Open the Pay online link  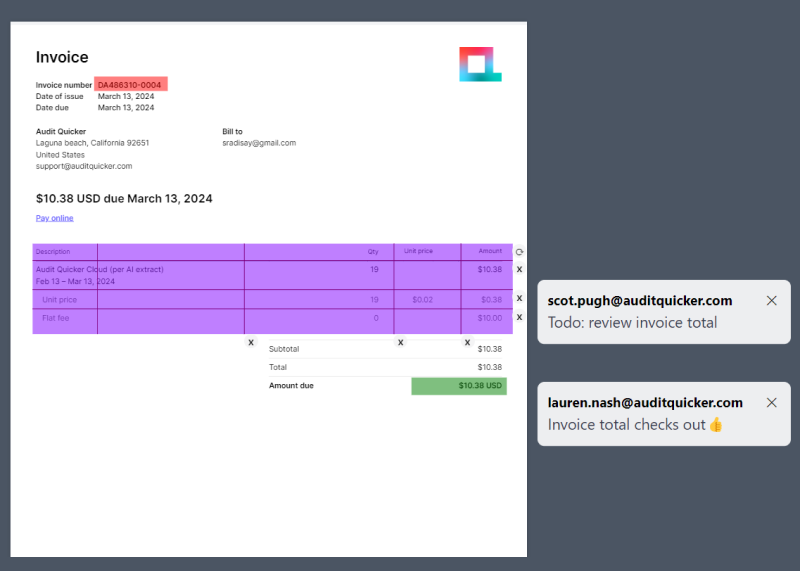tap(55, 218)
